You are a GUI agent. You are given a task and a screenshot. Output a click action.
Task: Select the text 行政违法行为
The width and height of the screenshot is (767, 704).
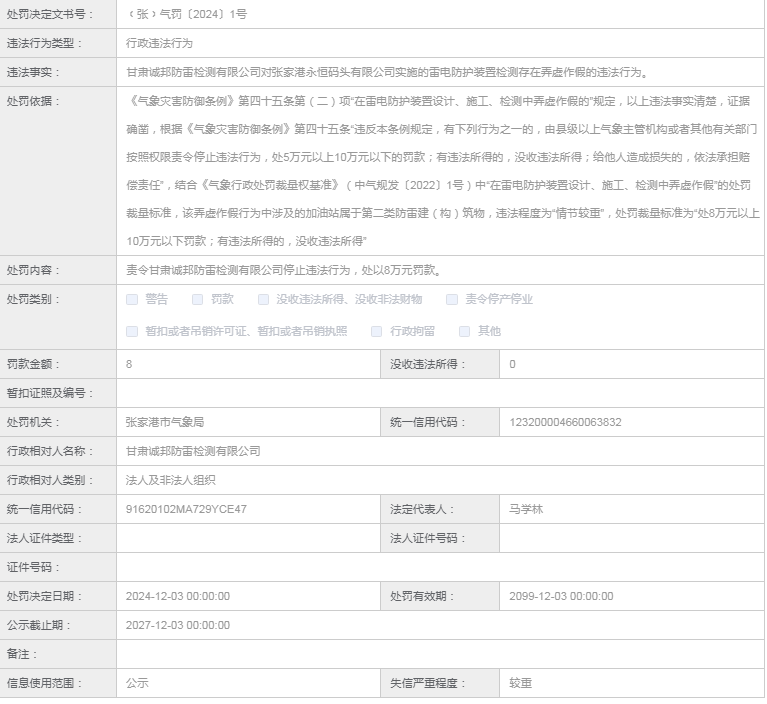(x=159, y=43)
